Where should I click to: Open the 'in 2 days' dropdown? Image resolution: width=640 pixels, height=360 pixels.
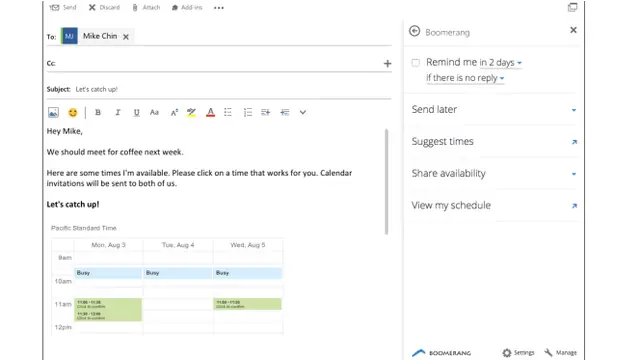point(500,63)
